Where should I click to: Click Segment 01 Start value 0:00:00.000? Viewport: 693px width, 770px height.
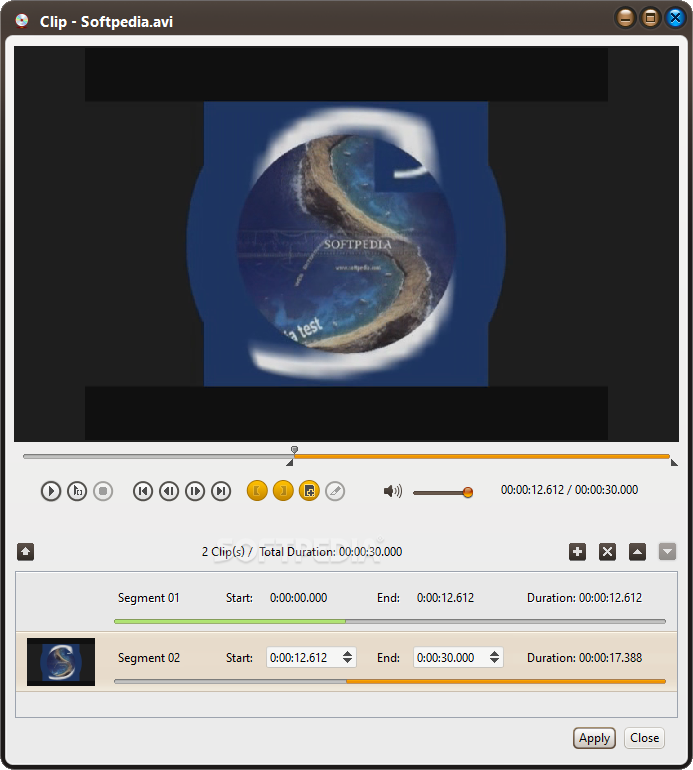pos(298,598)
